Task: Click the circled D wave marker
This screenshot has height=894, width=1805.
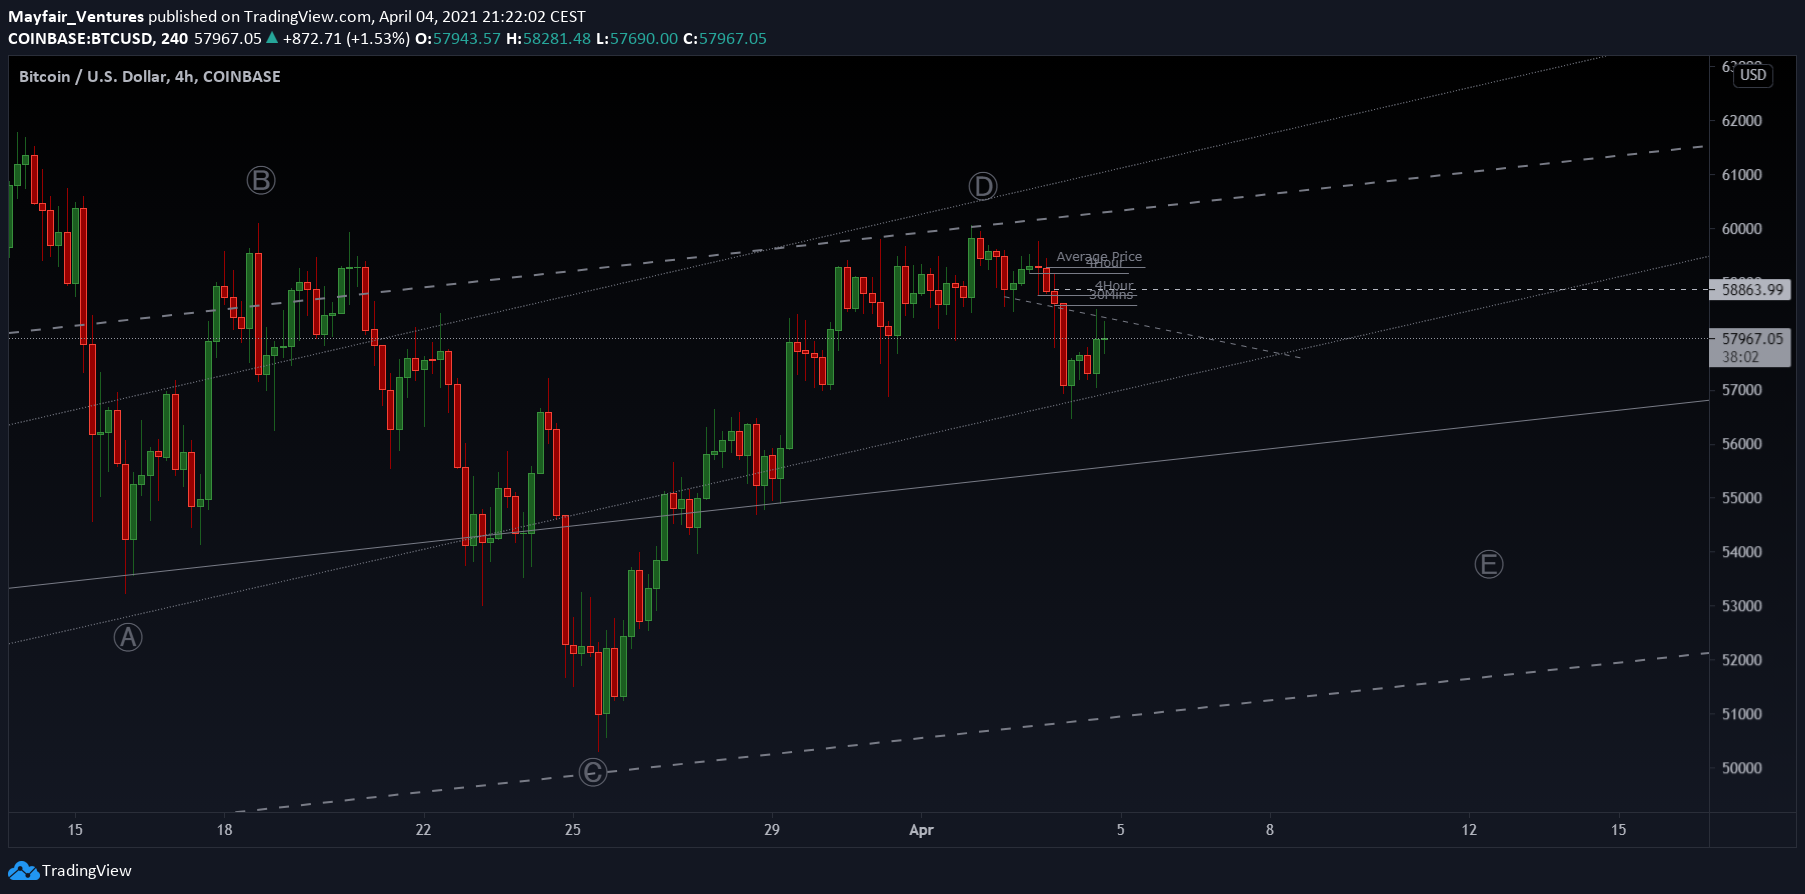Action: [983, 186]
